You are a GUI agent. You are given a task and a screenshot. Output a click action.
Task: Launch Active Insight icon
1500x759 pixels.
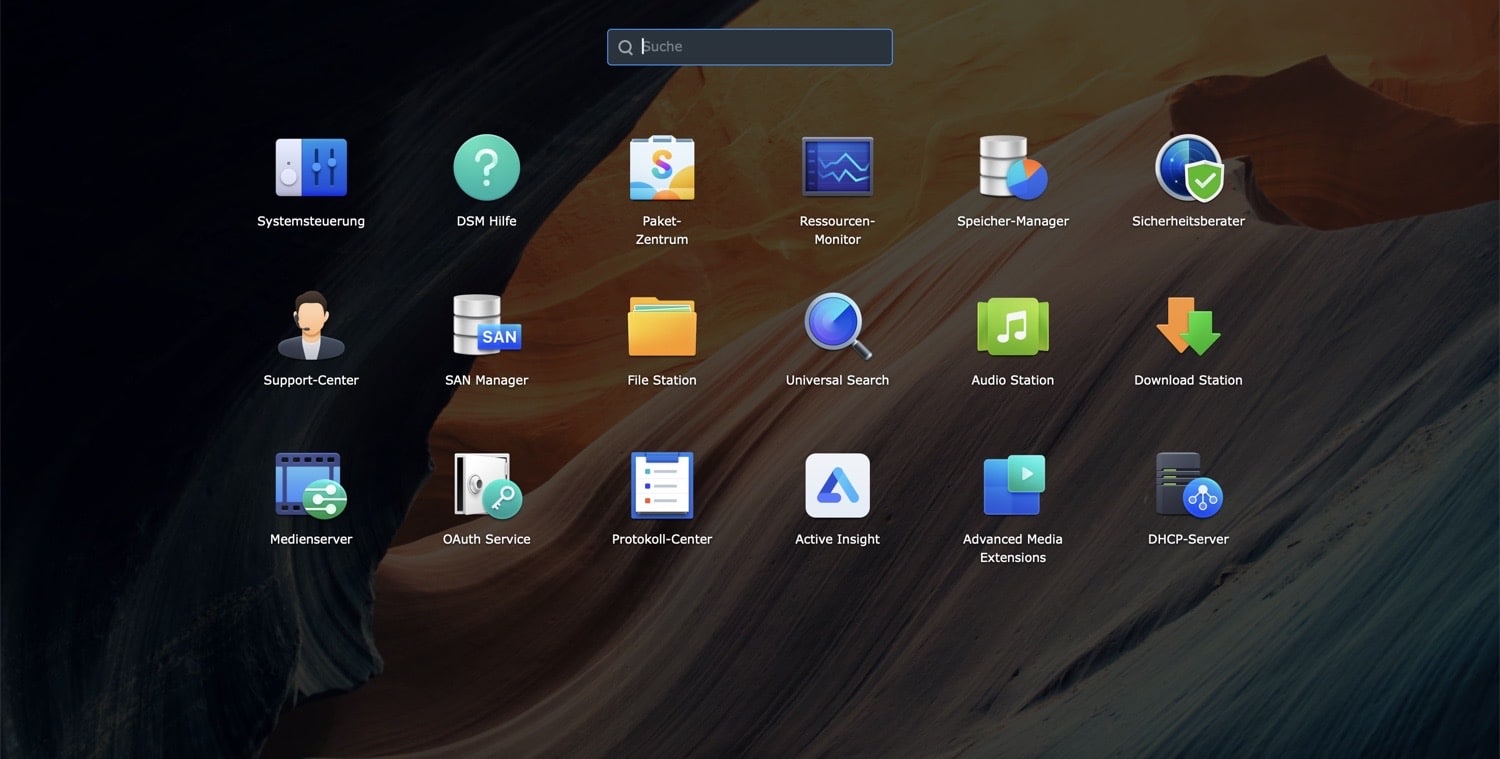coord(837,486)
